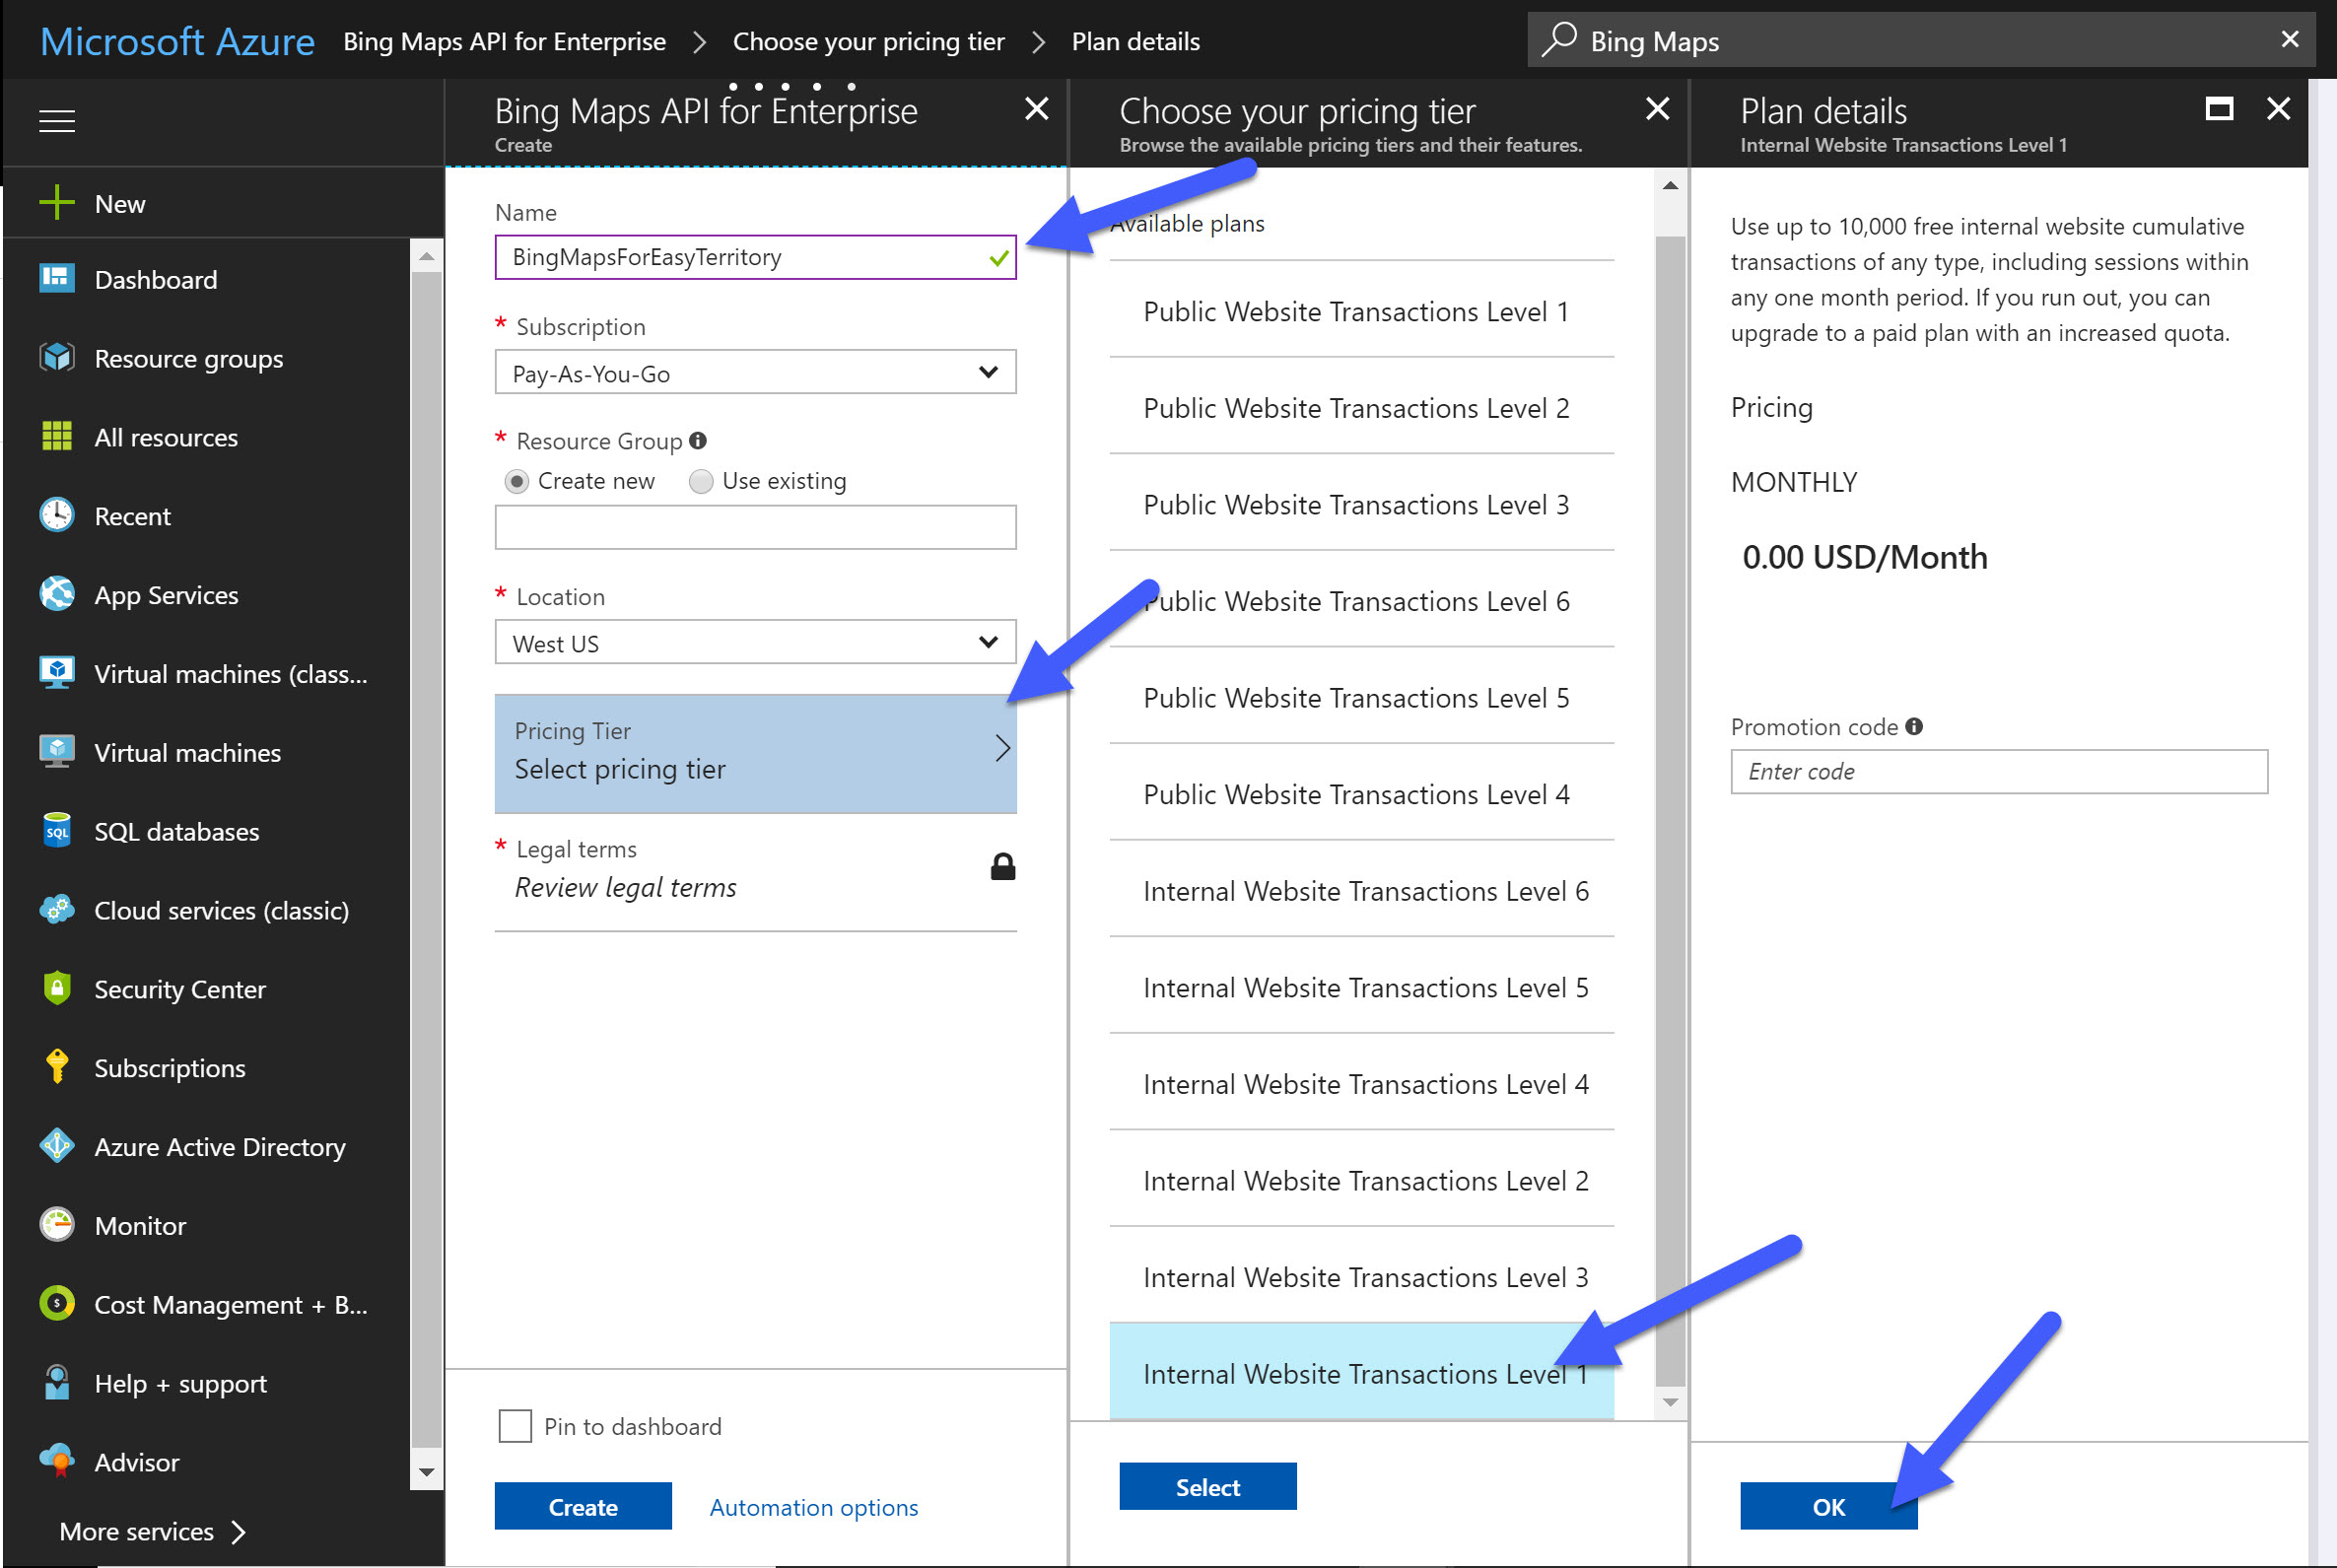This screenshot has height=1568, width=2337.
Task: Click the Subscriptions key icon
Action: coord(57,1067)
